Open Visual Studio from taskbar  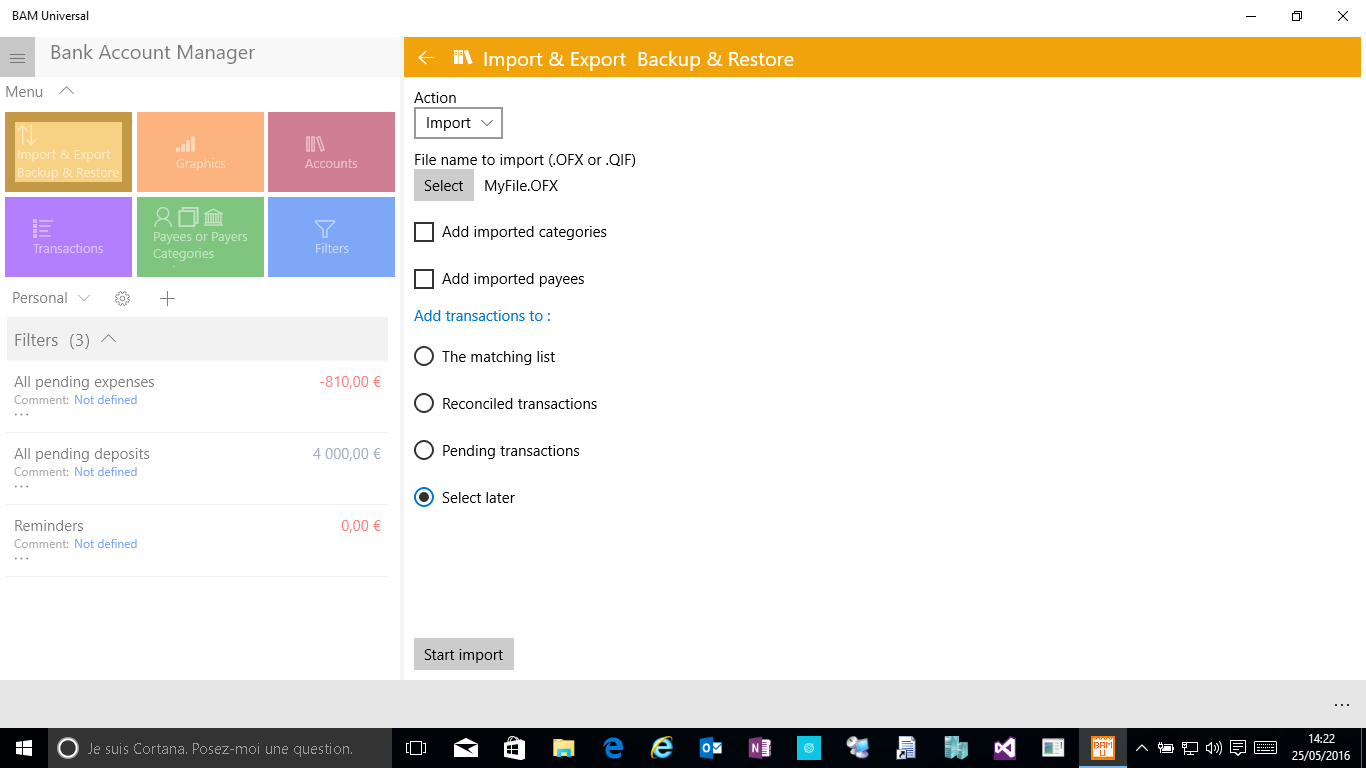(x=1005, y=748)
